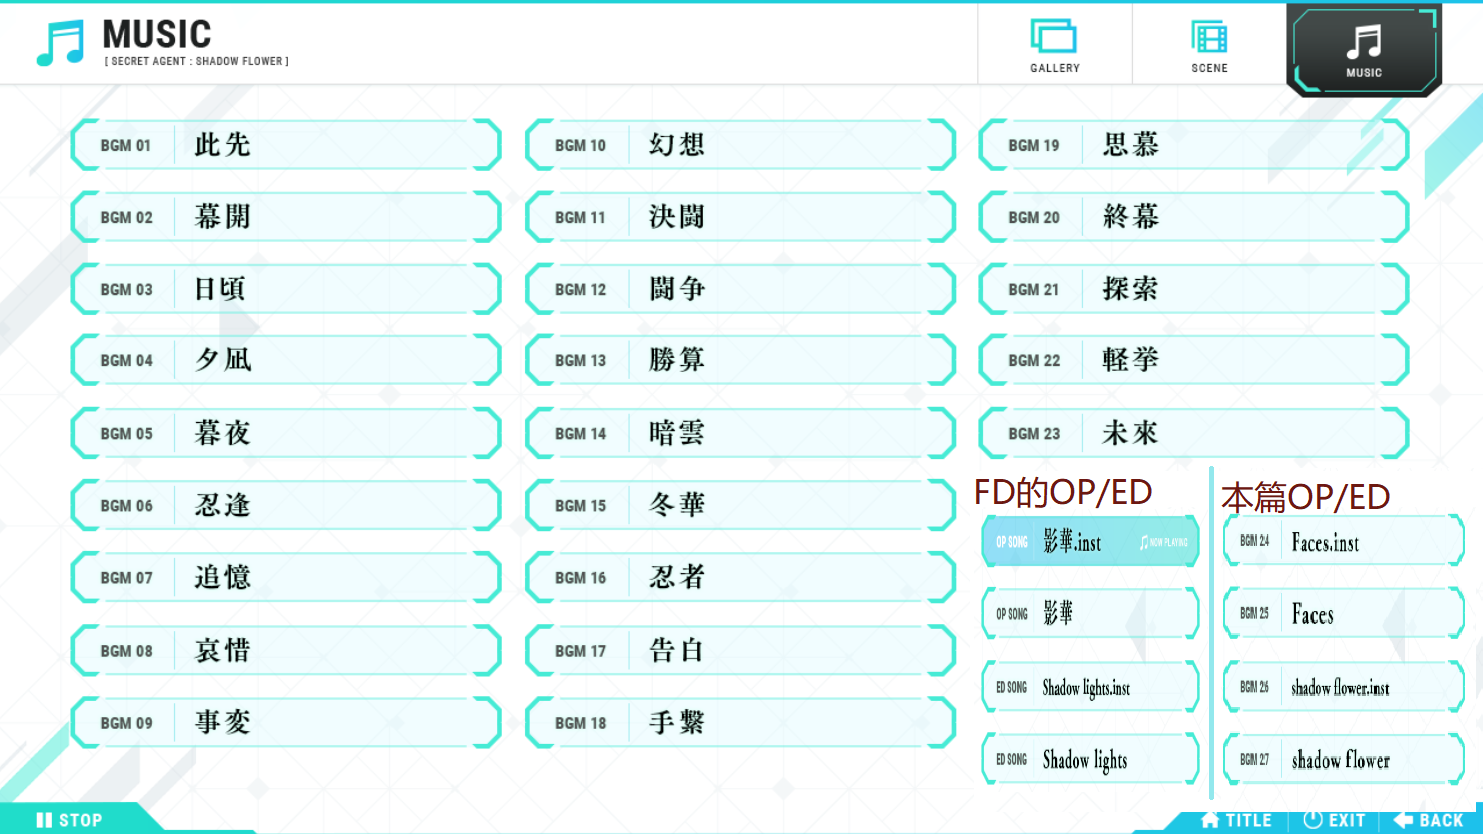Play BGM 12 闘争
This screenshot has width=1483, height=834.
(x=740, y=289)
